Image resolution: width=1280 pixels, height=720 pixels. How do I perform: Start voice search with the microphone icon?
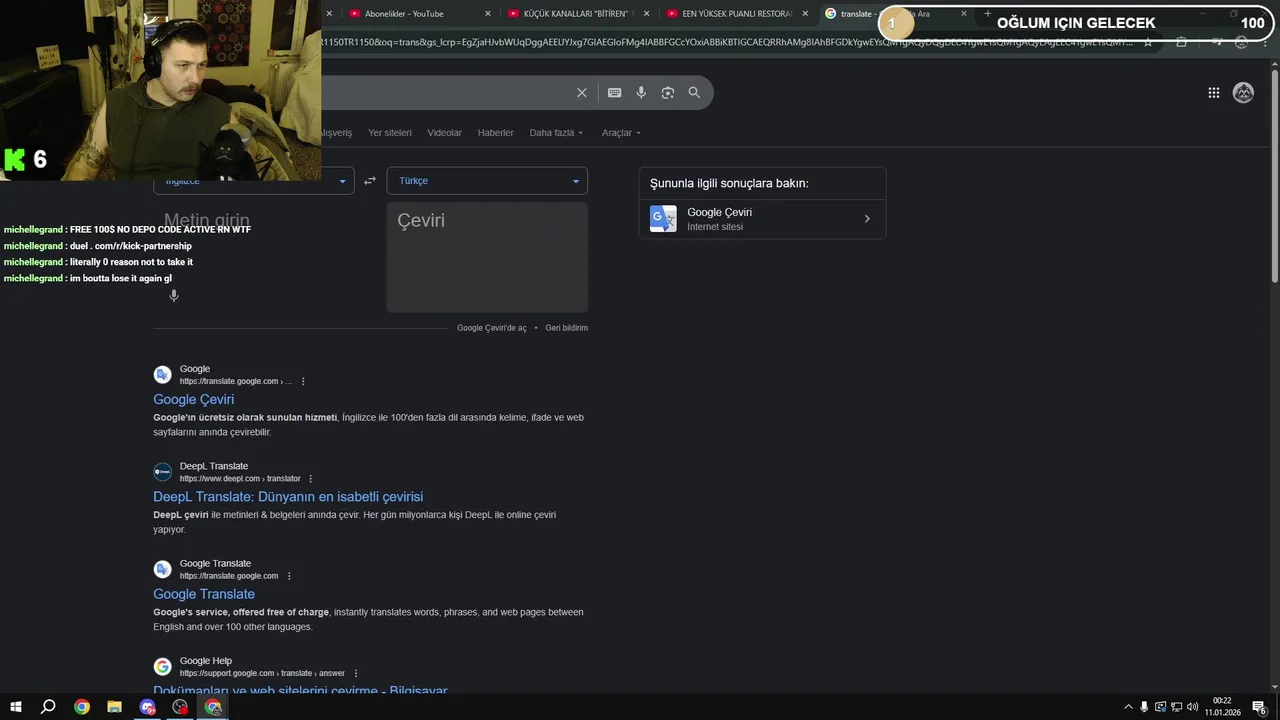(x=641, y=92)
